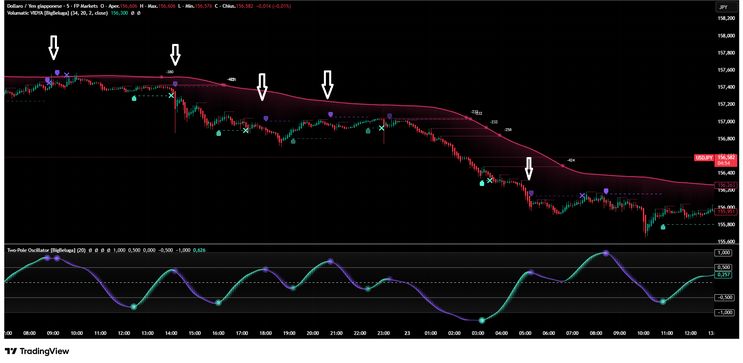Click the 0,357 oscillator value label
The width and height of the screenshot is (743, 363).
[x=724, y=274]
